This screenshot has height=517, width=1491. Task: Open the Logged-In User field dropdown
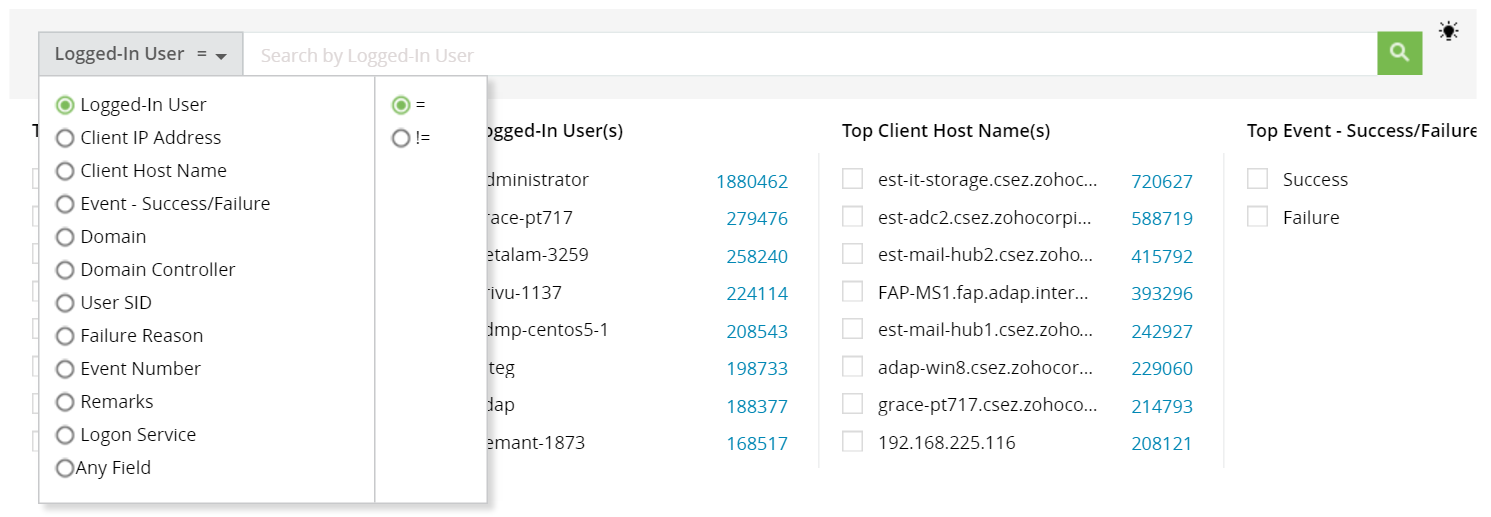pyautogui.click(x=141, y=54)
